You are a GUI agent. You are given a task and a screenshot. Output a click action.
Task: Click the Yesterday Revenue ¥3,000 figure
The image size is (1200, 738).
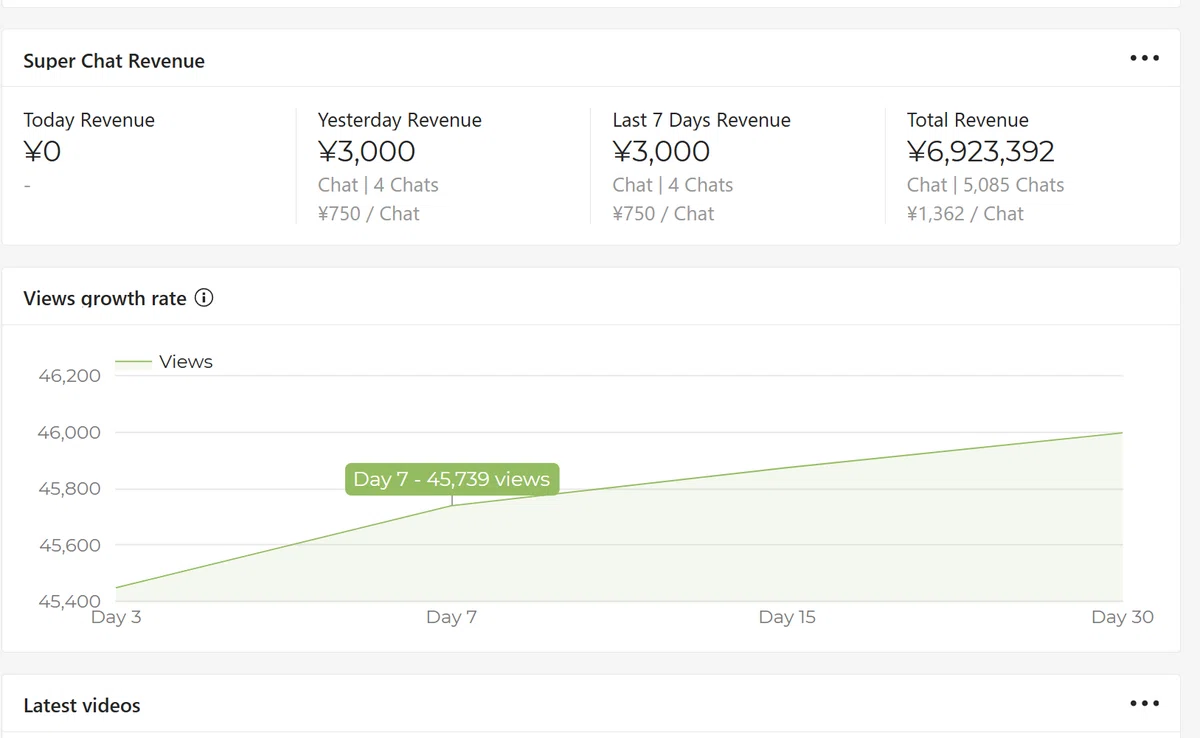click(x=366, y=151)
